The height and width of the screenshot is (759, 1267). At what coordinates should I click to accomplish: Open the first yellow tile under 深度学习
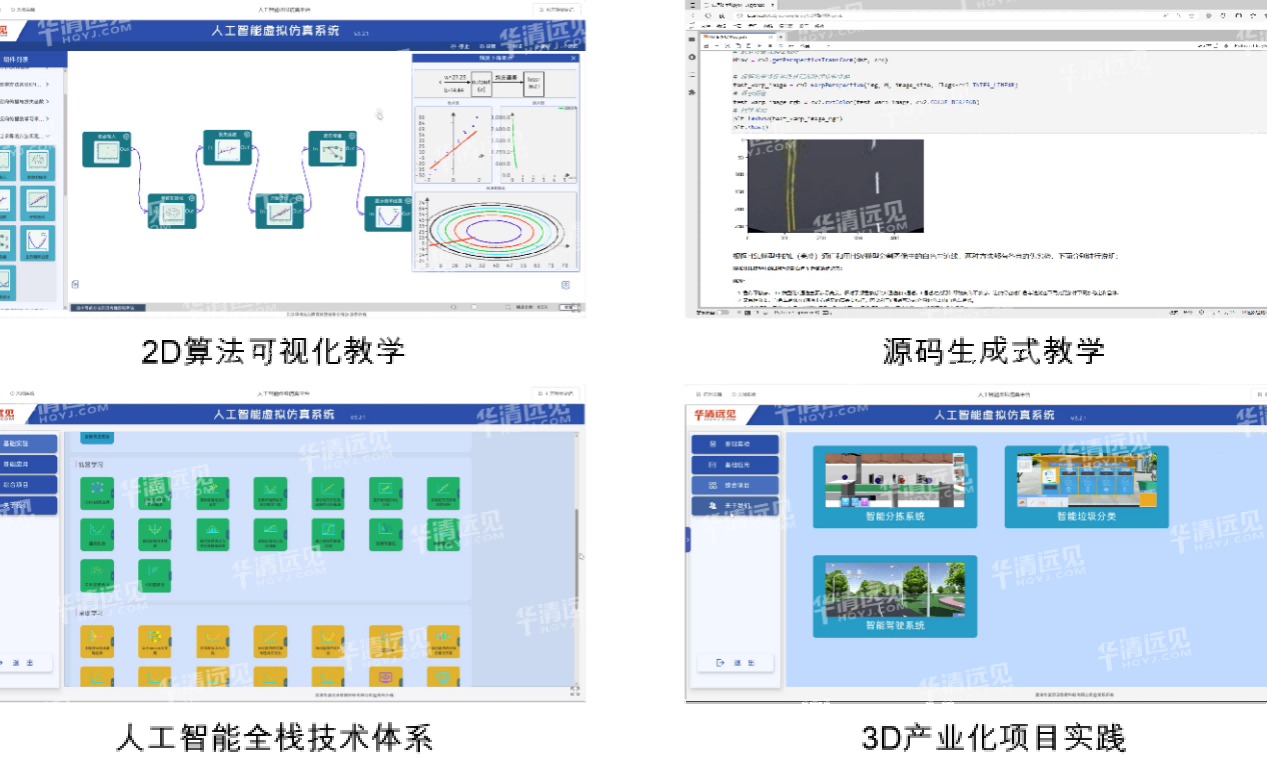(97, 641)
